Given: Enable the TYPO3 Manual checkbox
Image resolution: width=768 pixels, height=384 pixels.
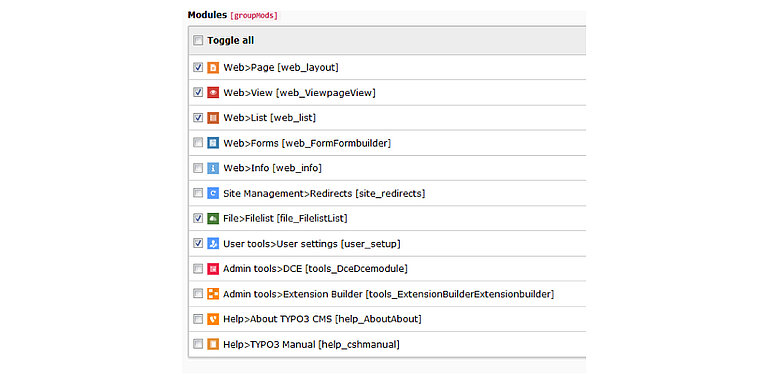Looking at the screenshot, I should coord(198,344).
